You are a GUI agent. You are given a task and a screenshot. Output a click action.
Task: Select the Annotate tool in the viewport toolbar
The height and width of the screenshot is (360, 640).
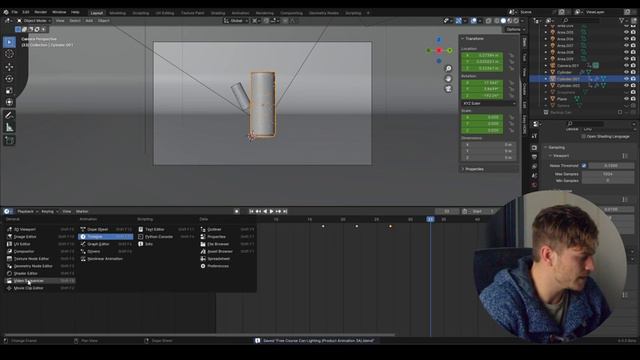(x=9, y=115)
